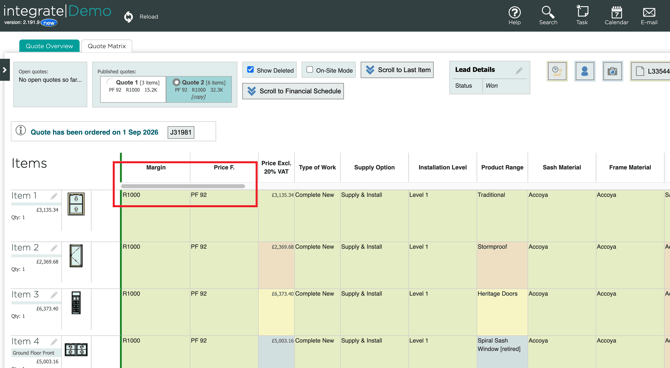Click the info icon beside ordered notice
Viewport: 670px width, 368px height.
coord(21,131)
